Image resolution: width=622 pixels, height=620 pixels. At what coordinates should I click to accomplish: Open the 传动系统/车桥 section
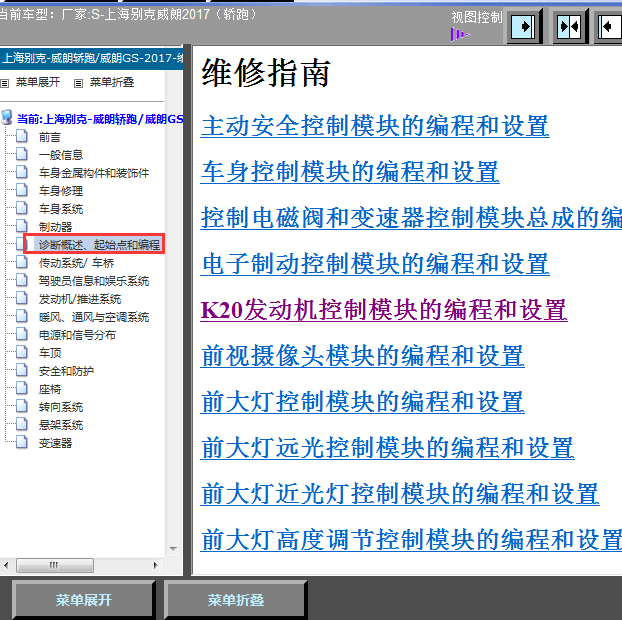tap(76, 263)
